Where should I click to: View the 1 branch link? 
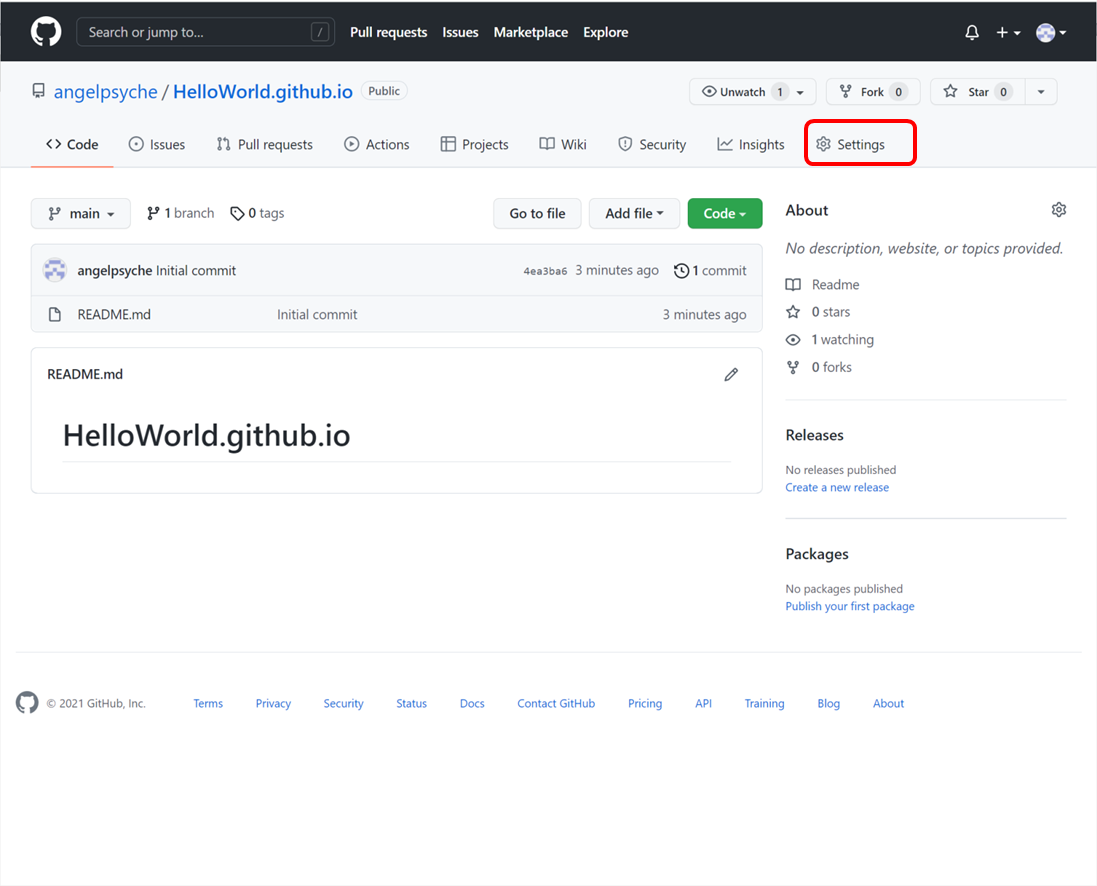181,213
